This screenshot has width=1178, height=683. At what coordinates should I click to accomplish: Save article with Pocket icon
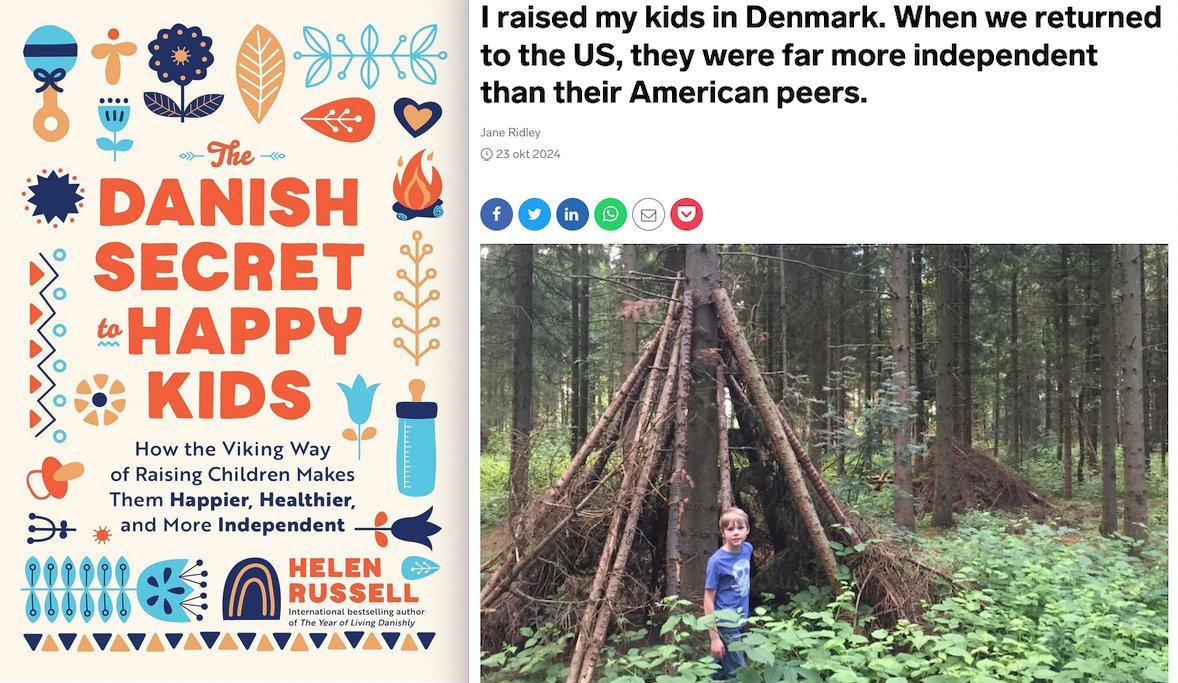click(x=686, y=214)
